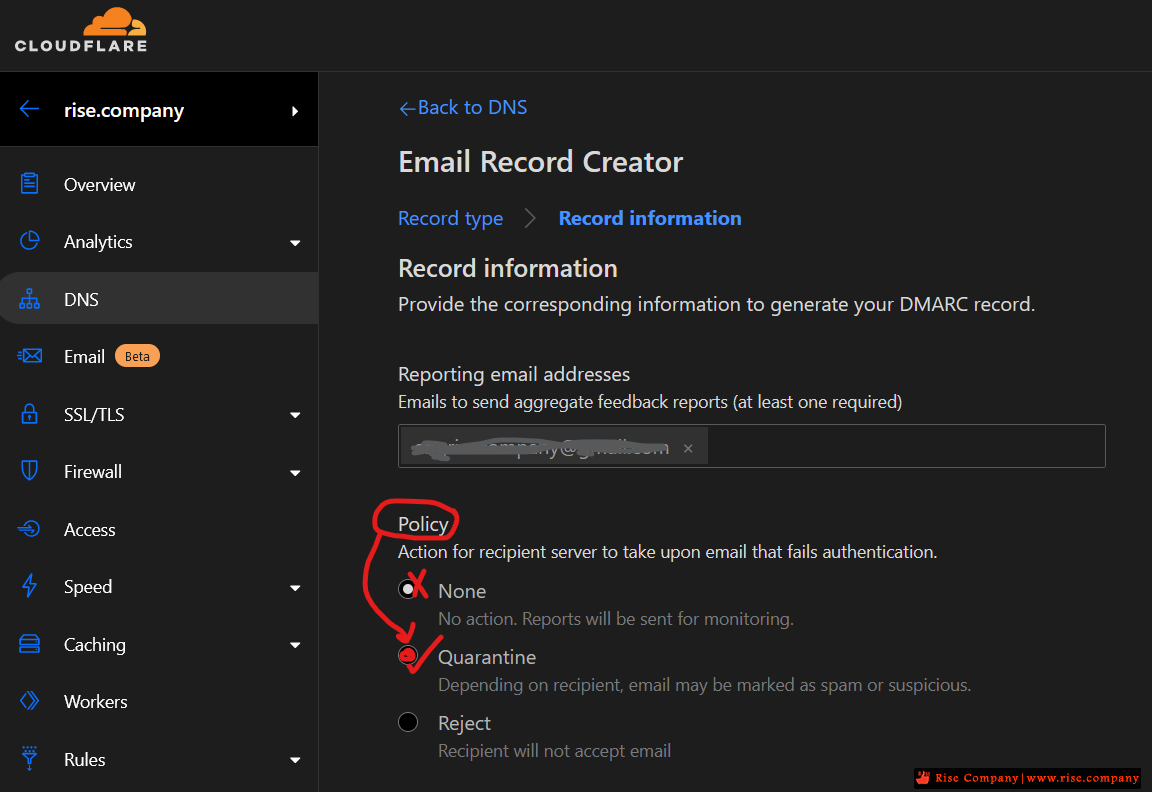The image size is (1152, 792).
Task: Click the DNS network tree icon
Action: point(30,299)
